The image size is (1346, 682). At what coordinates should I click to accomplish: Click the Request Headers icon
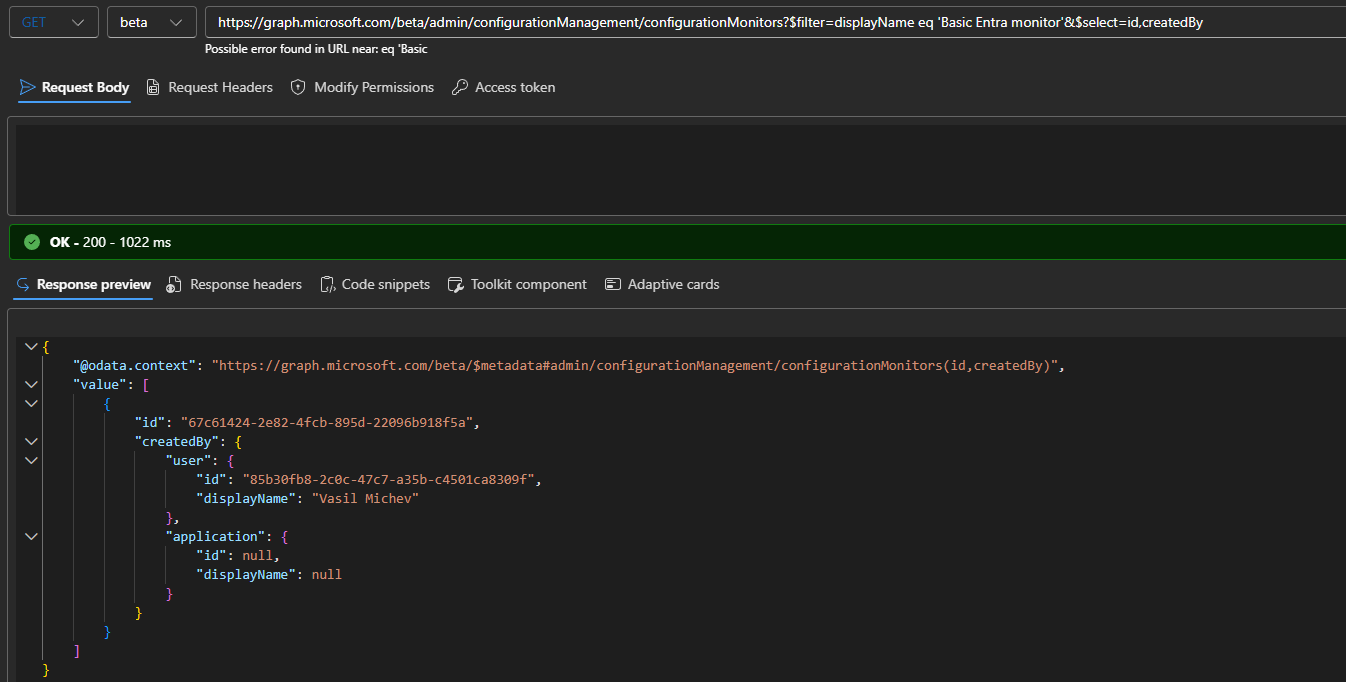click(x=153, y=87)
